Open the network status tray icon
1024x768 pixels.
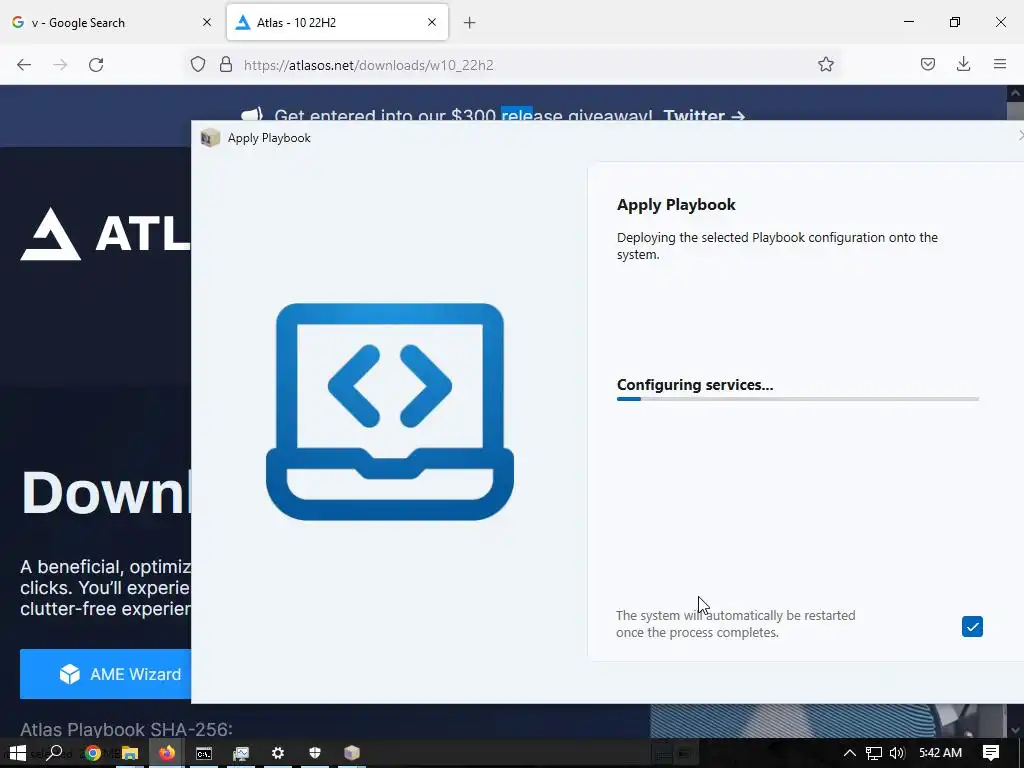coord(873,753)
